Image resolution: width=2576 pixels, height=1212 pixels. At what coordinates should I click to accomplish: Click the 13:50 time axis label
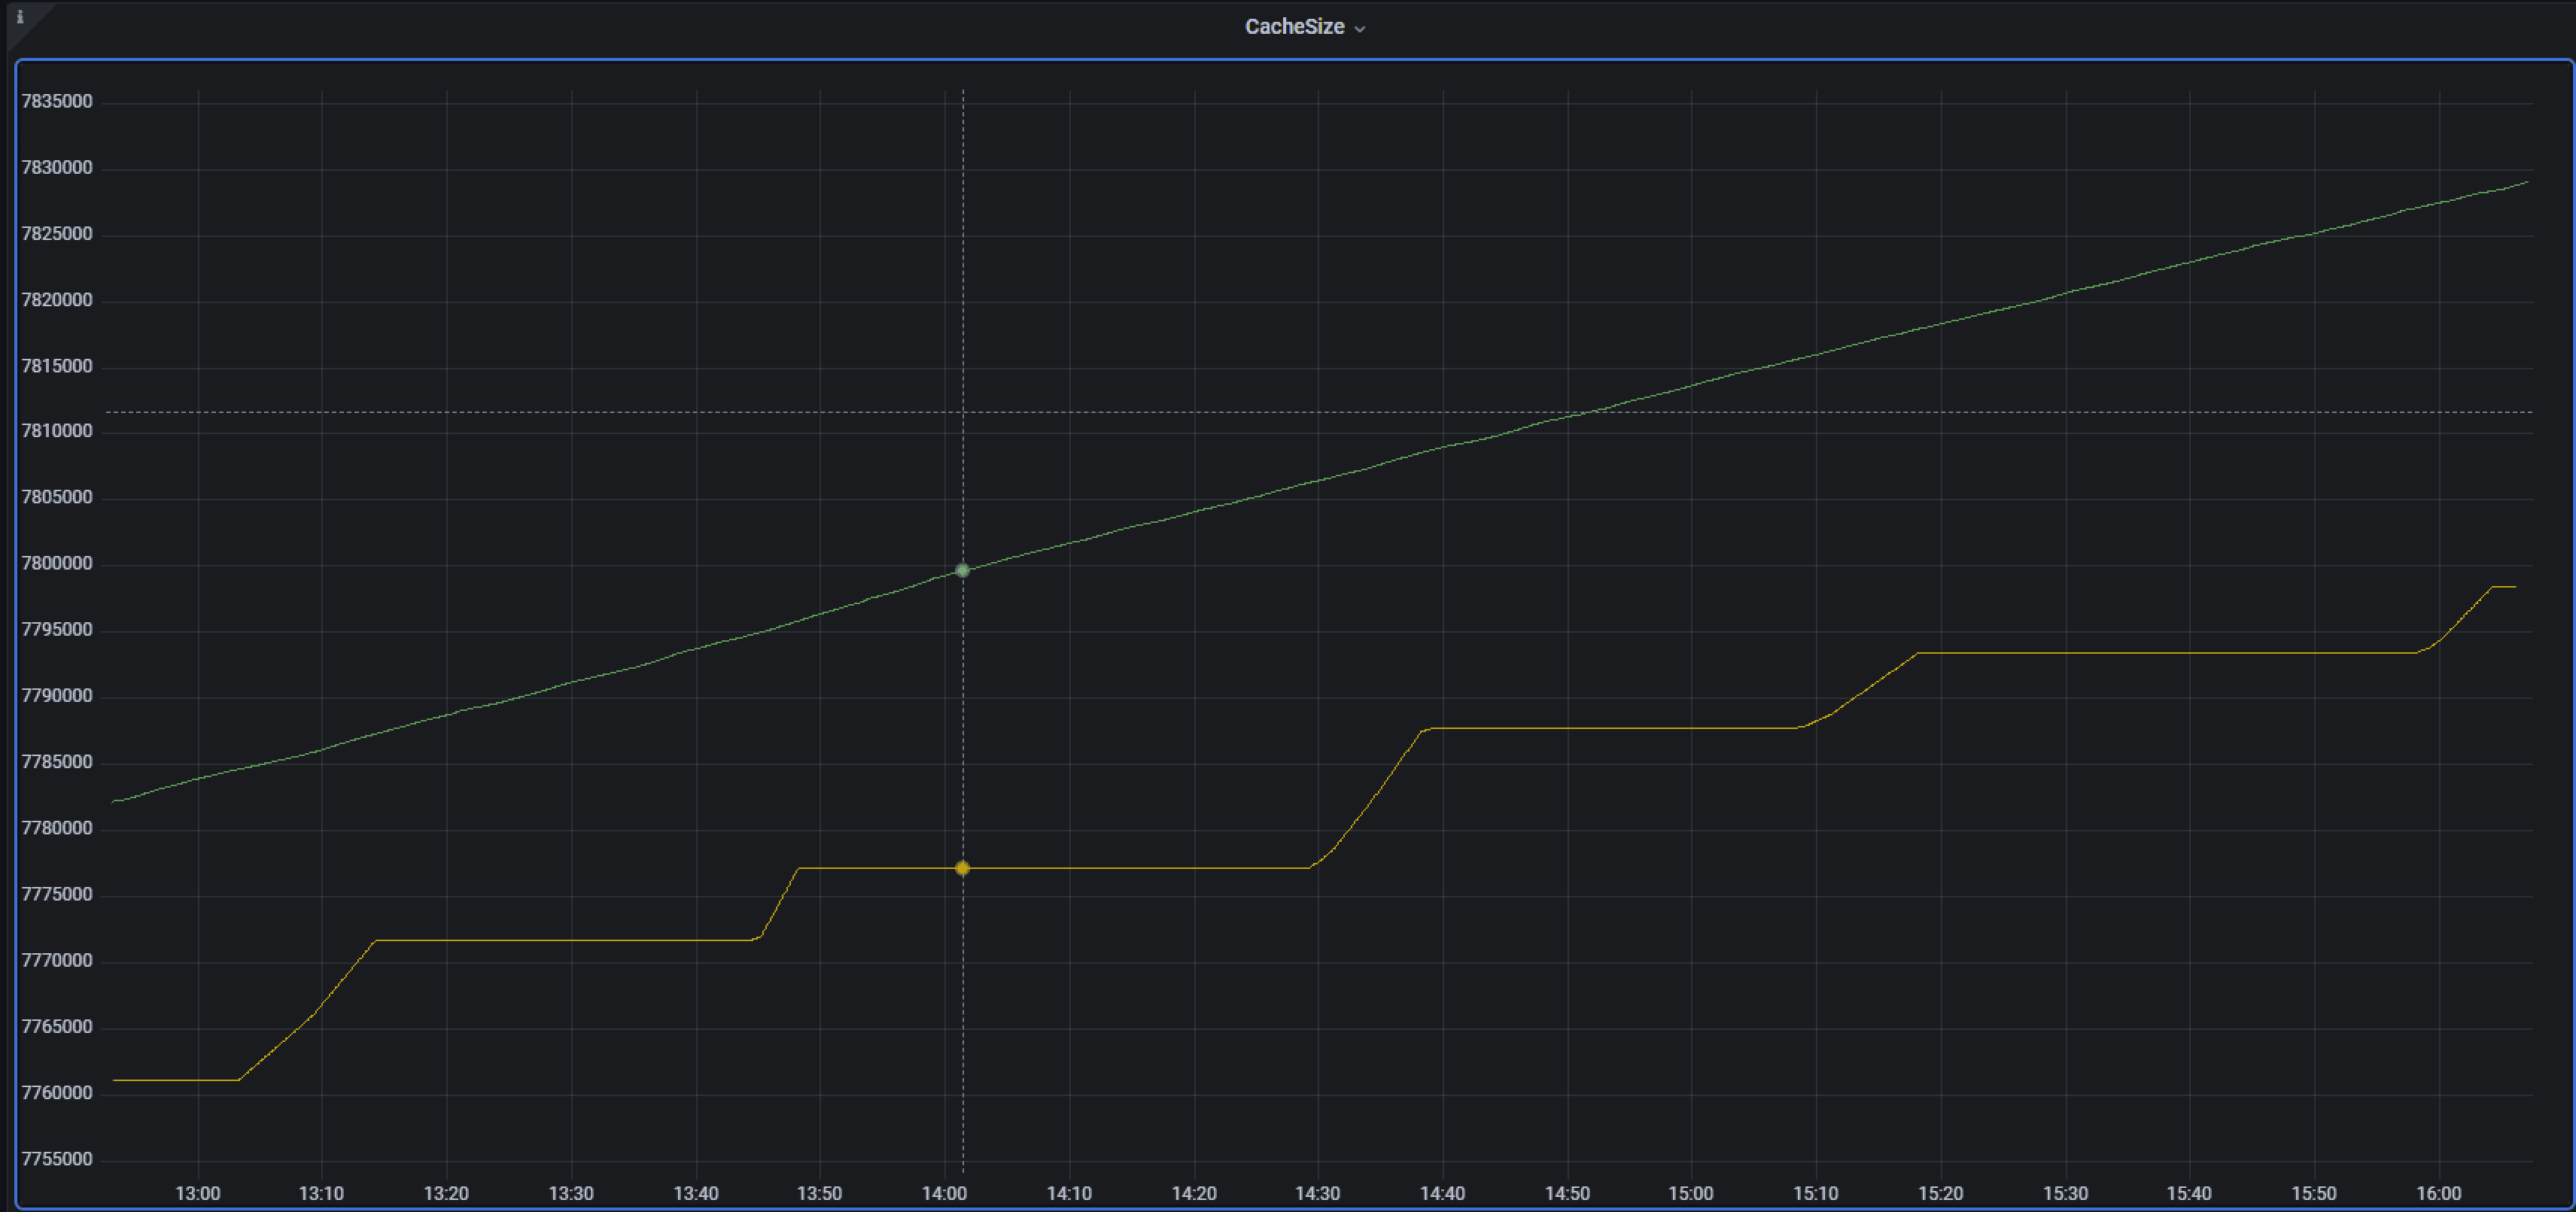click(x=819, y=1193)
